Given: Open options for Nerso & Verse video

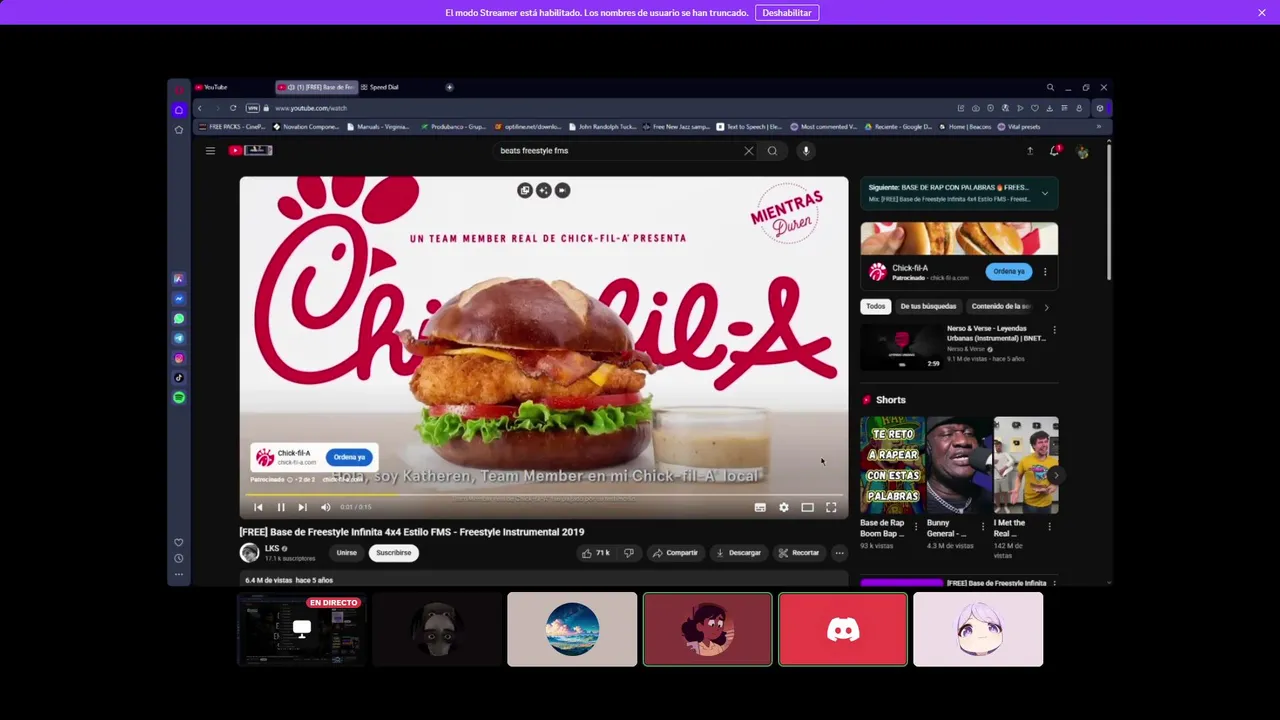Looking at the screenshot, I should tap(1054, 330).
